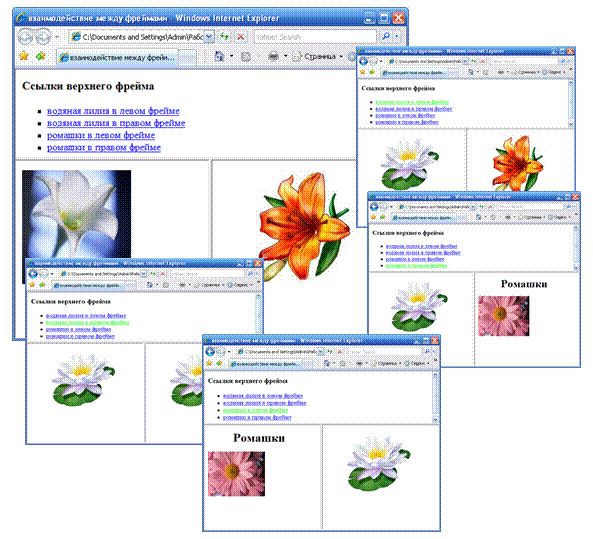Open link водяная лилия в правом фрейме
This screenshot has height=539, width=593.
pyautogui.click(x=116, y=123)
